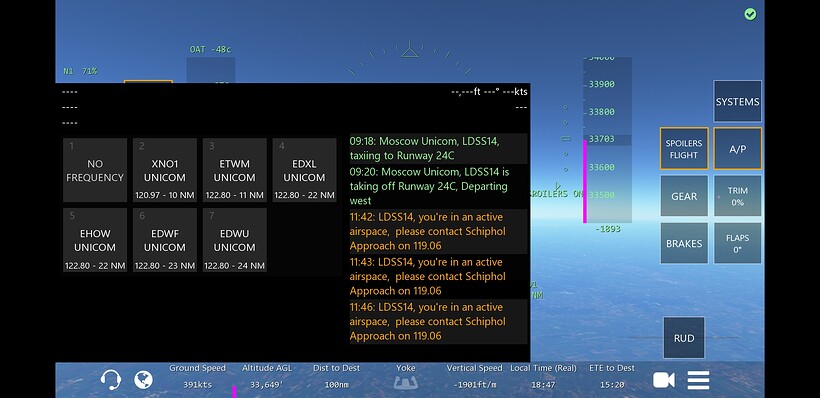Select NO FREQUENCY tile

95,170
